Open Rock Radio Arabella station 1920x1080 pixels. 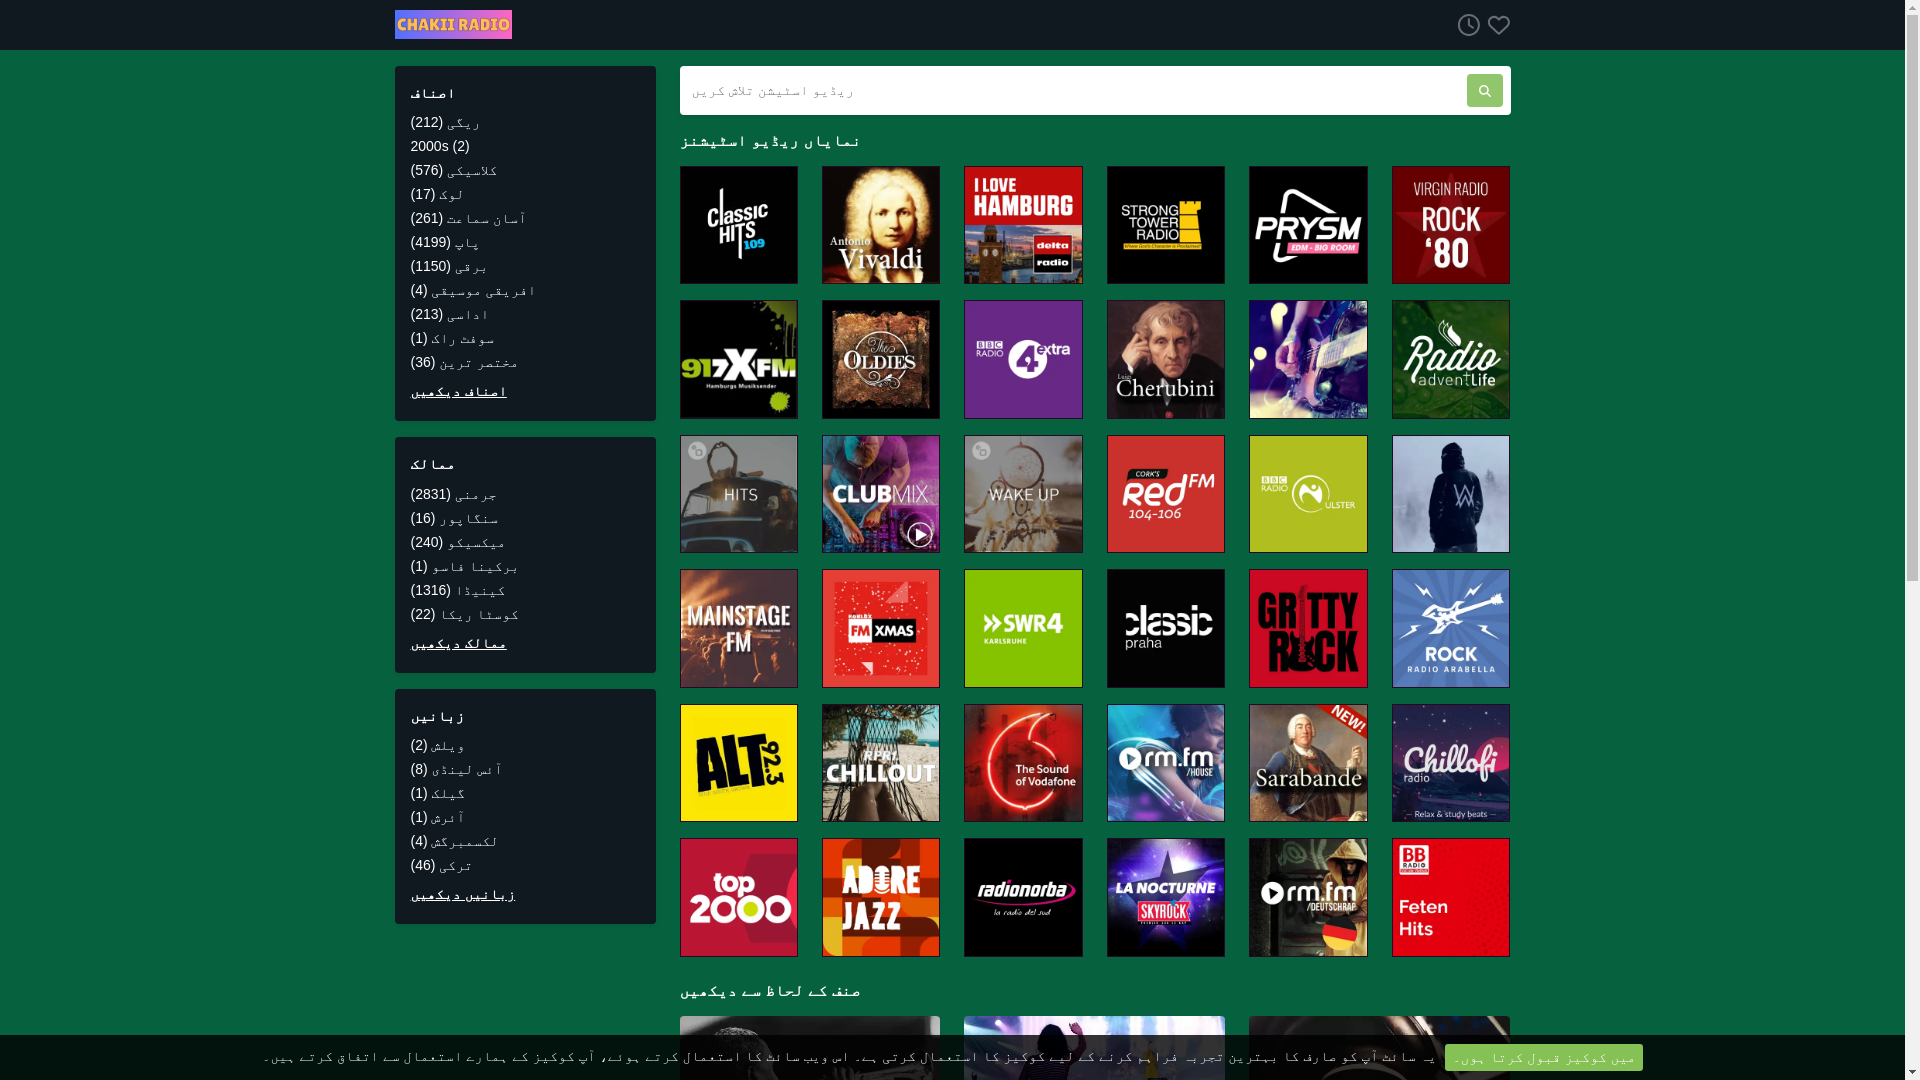1451,629
